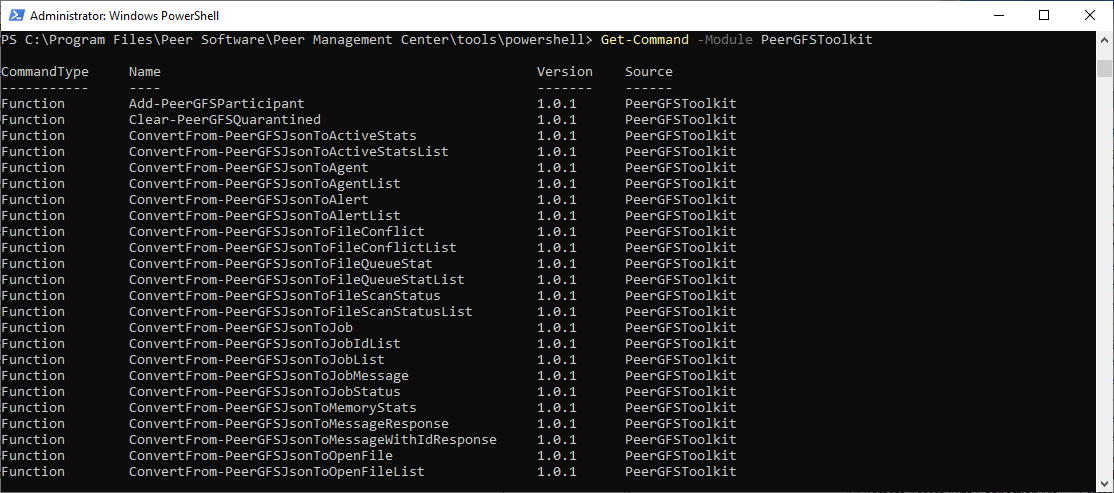This screenshot has width=1114, height=493.
Task: Click the Add-PeerGFSParticipant function name
Action: pos(217,104)
